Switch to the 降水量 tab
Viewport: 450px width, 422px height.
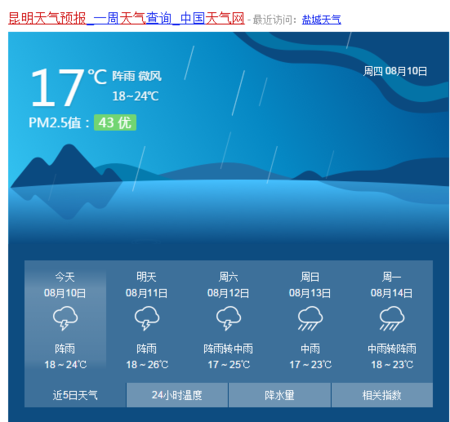tap(279, 395)
